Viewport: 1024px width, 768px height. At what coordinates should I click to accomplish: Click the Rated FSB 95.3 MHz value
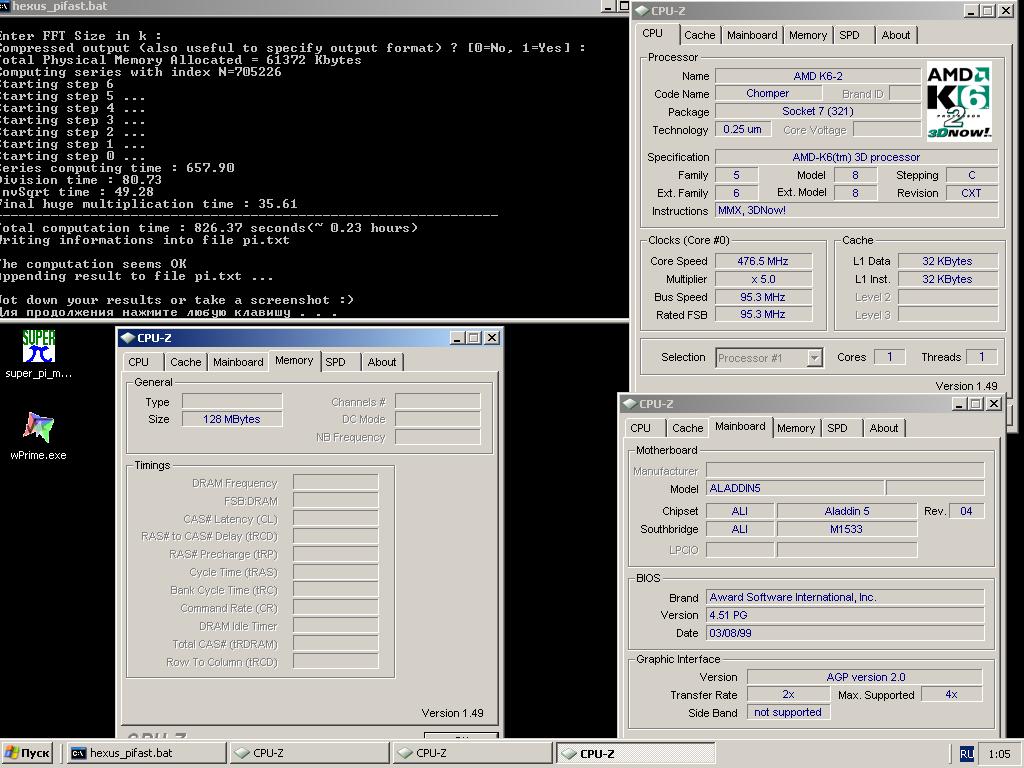point(763,315)
